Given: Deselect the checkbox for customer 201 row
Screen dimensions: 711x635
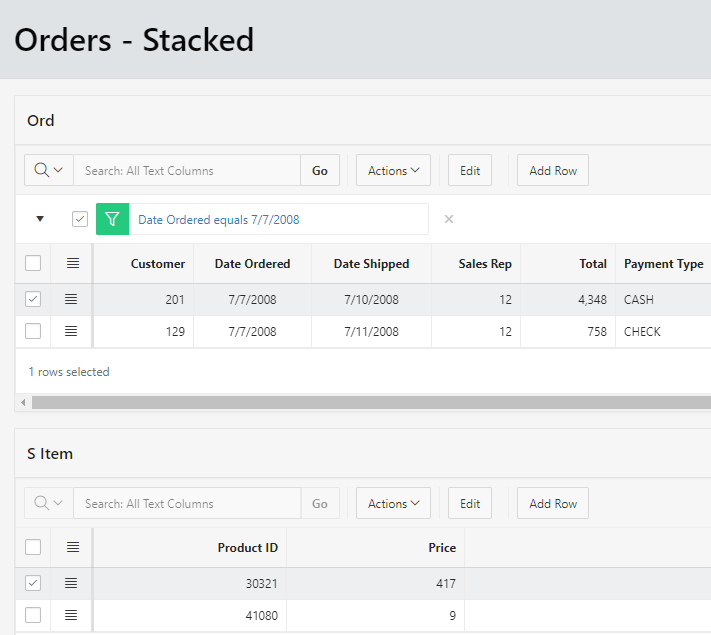Looking at the screenshot, I should point(33,299).
